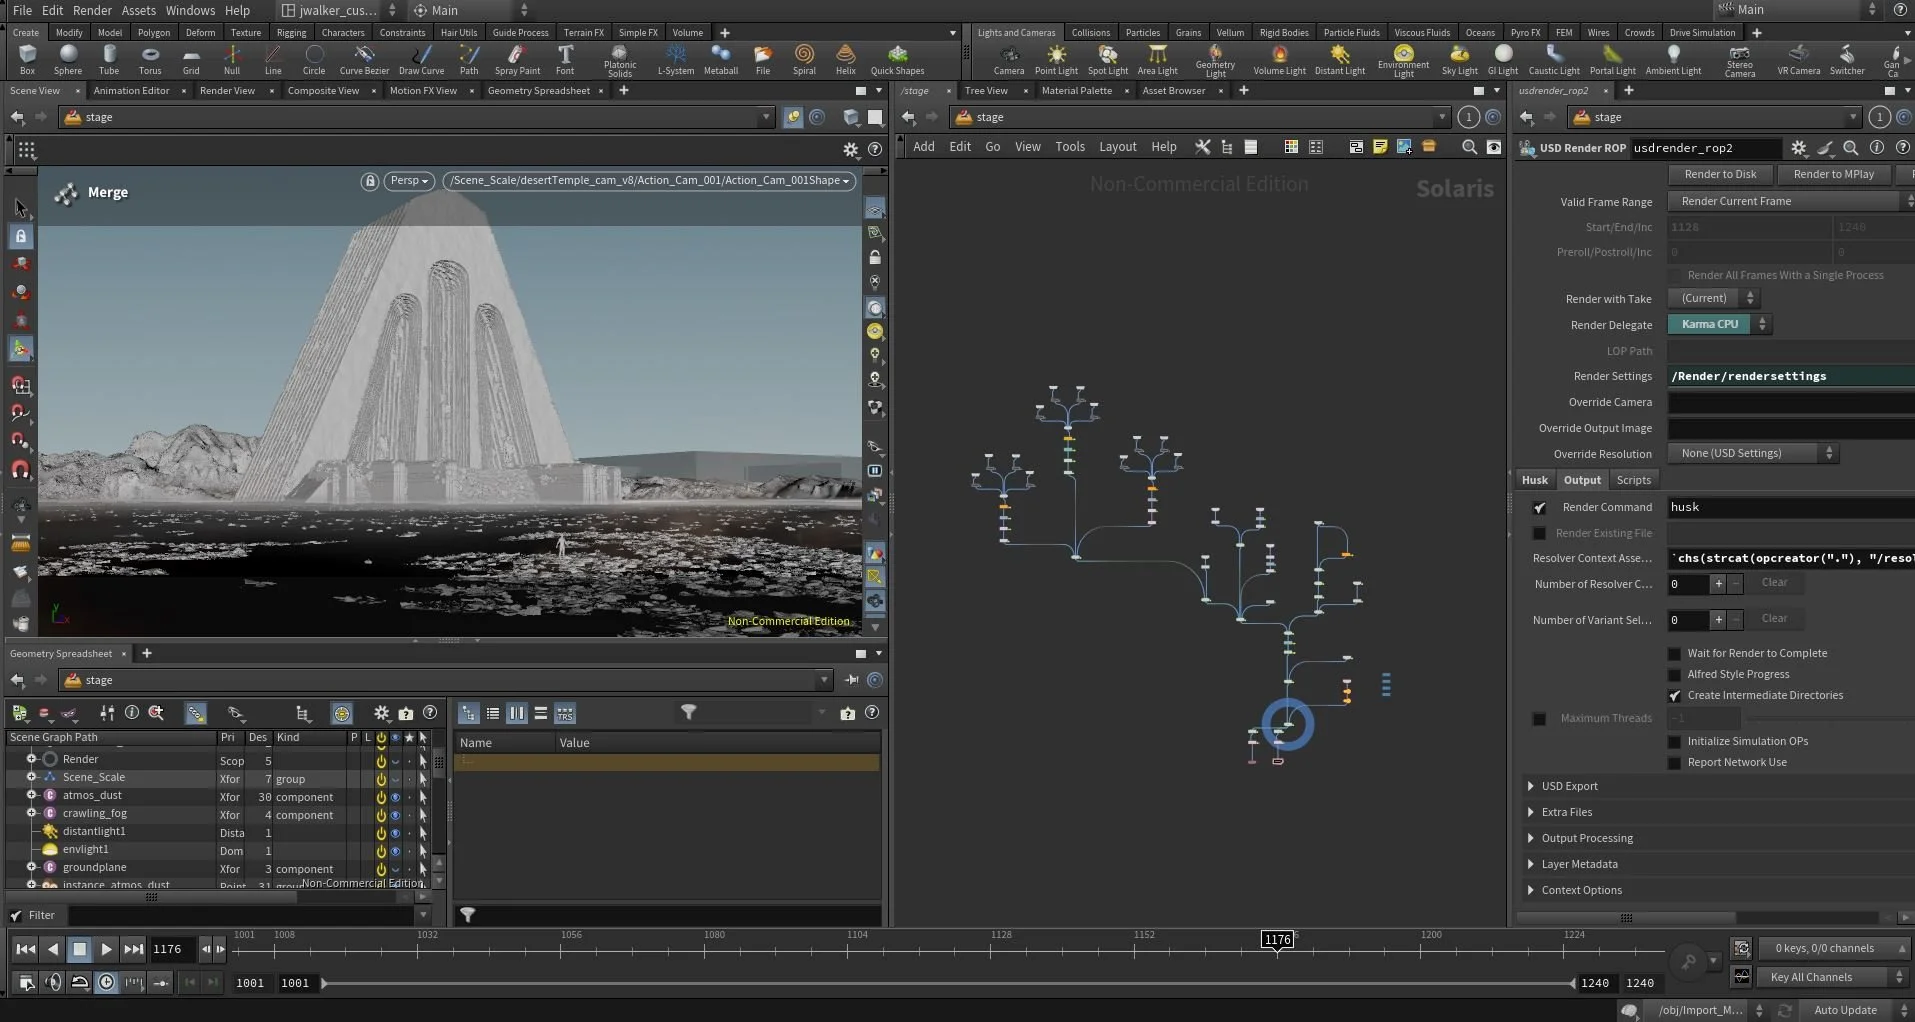Click the Render to MPlay button
Viewport: 1915px width, 1022px height.
pyautogui.click(x=1833, y=175)
